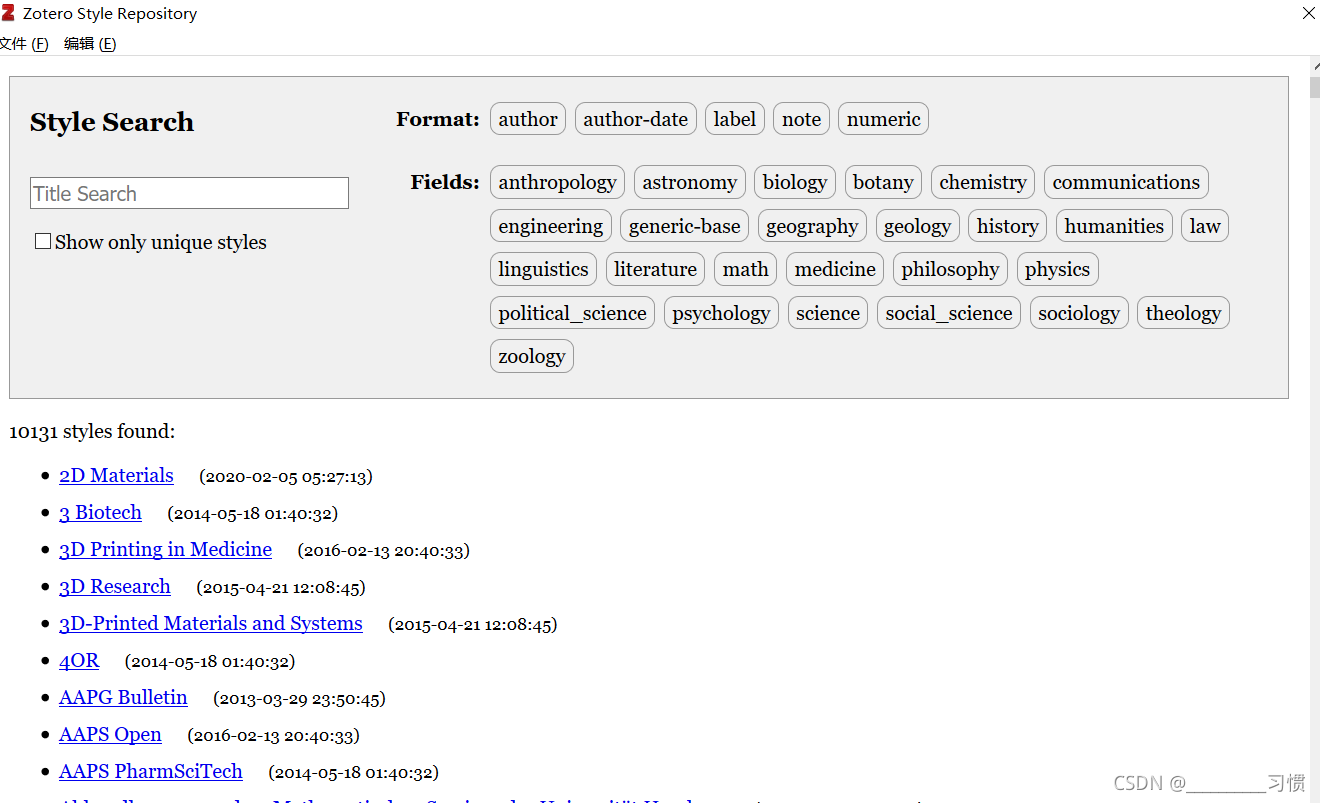Apply the zoology field filter

(x=531, y=356)
